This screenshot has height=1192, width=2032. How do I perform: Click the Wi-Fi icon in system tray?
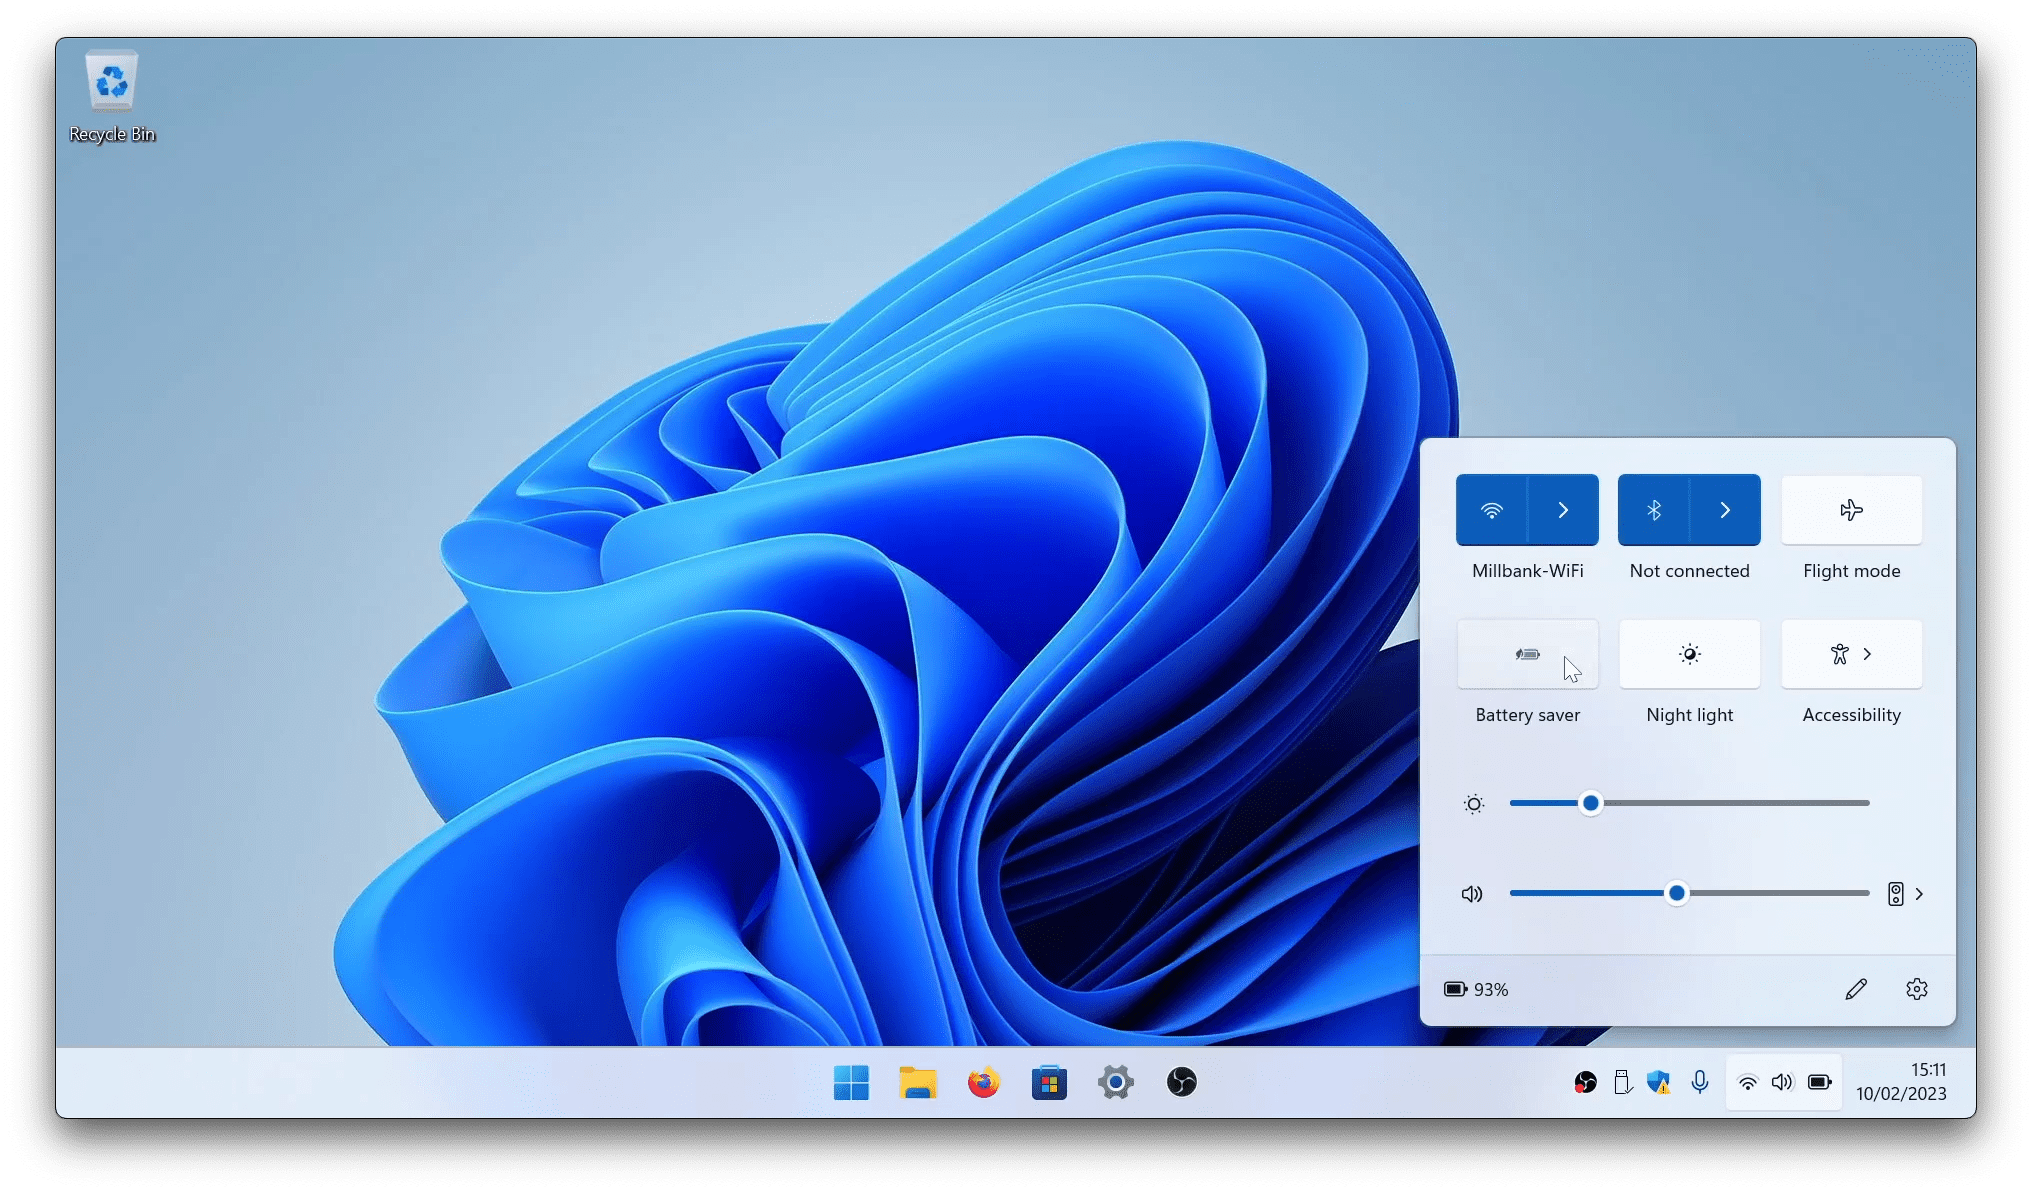pos(1747,1082)
